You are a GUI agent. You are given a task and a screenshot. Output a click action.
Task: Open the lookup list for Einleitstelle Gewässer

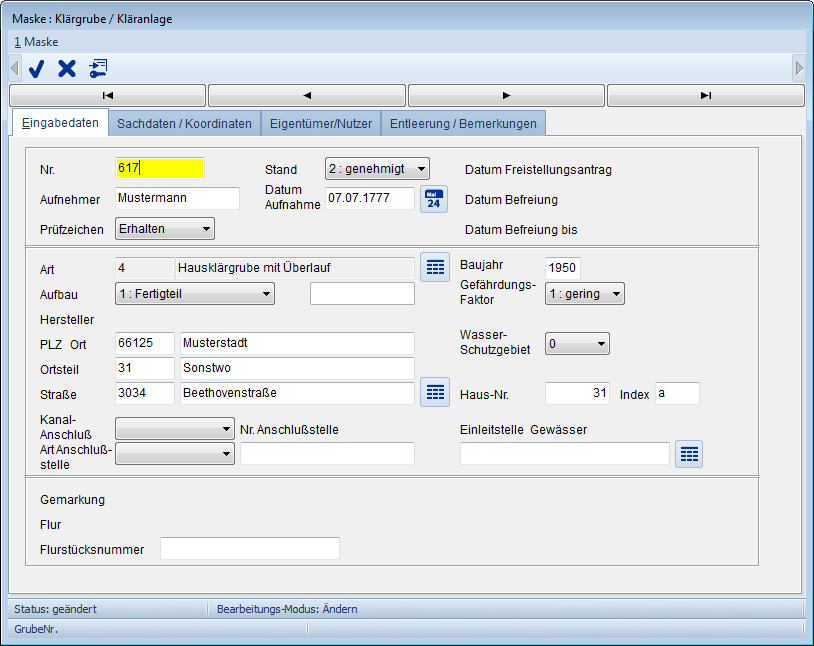point(689,454)
